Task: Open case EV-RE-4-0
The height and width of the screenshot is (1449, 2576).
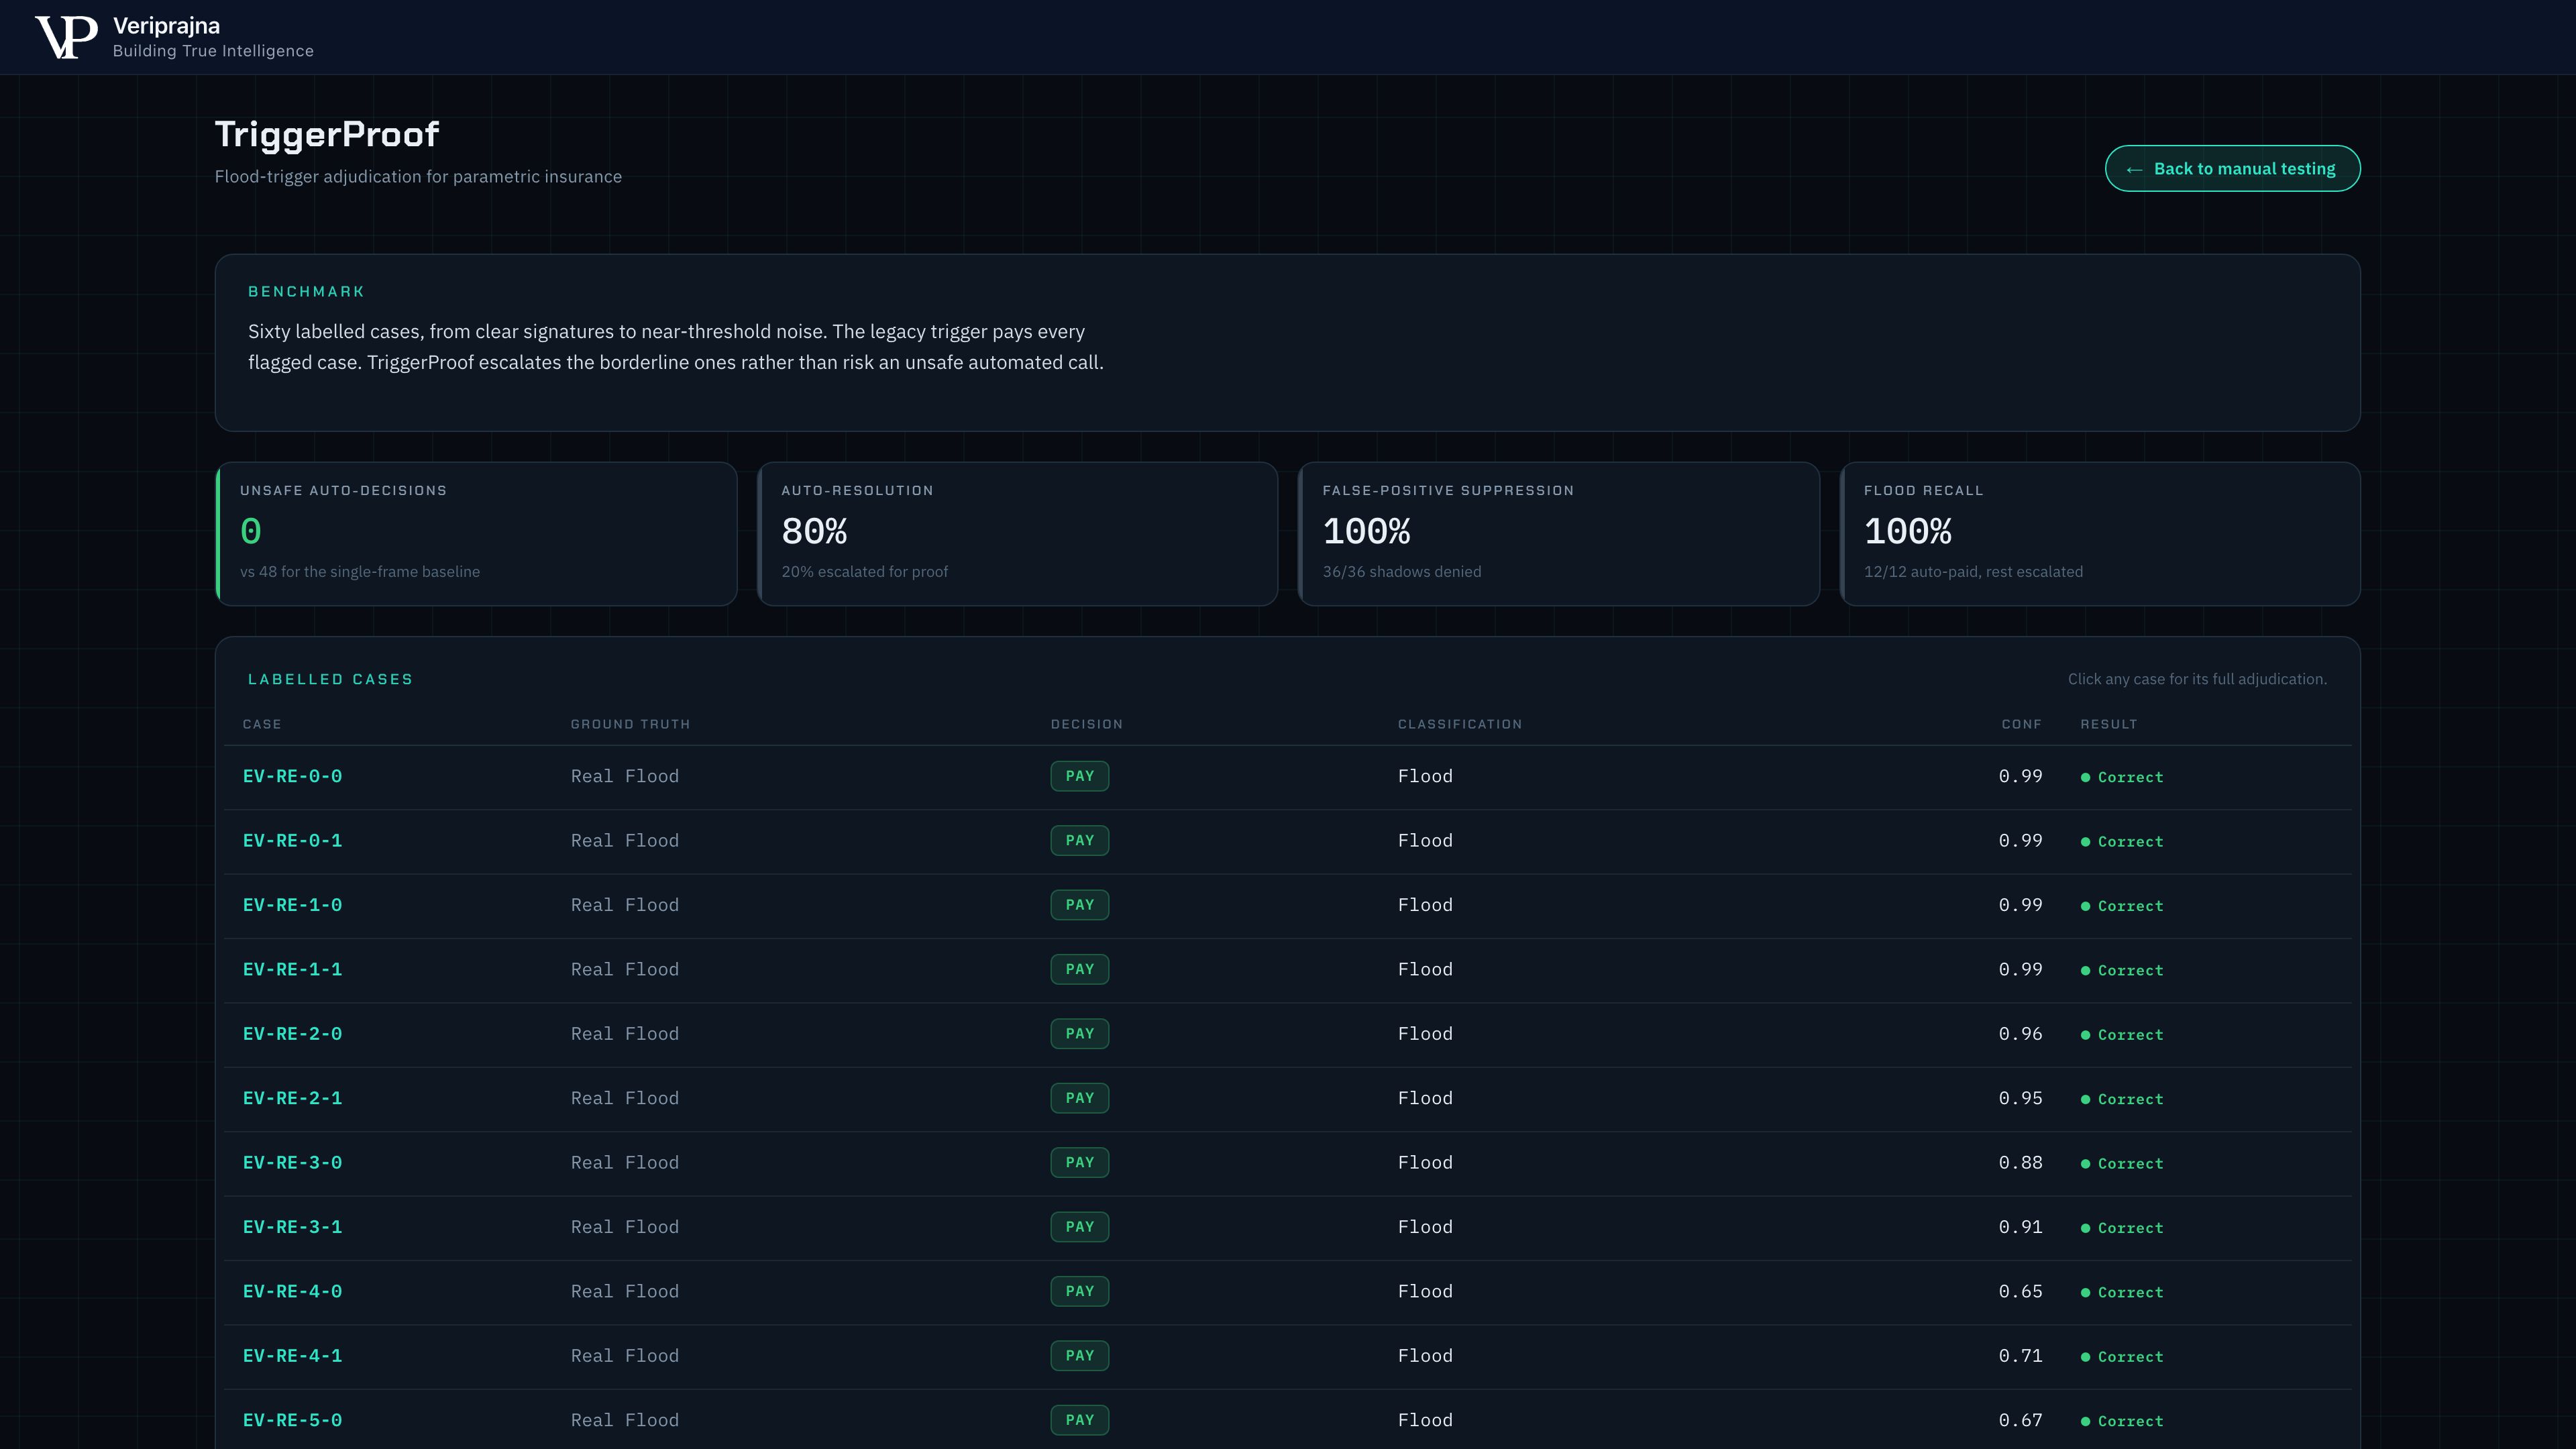Action: click(x=292, y=1292)
